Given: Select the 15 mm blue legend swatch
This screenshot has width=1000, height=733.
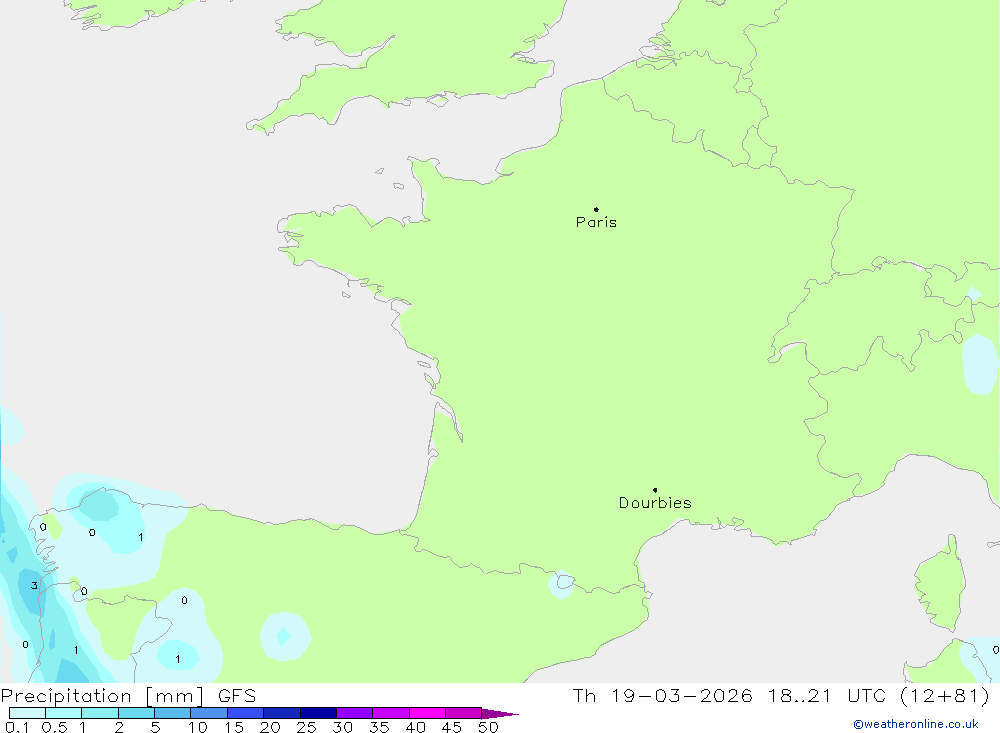Looking at the screenshot, I should (x=245, y=713).
